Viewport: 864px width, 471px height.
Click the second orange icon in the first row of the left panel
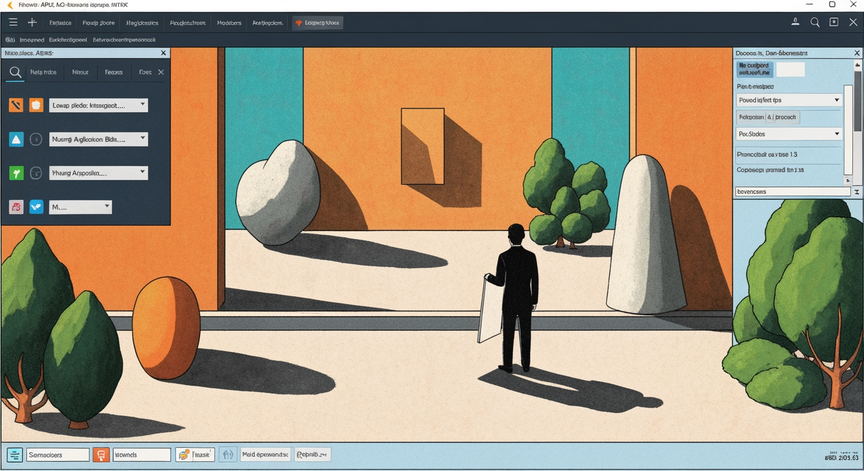coord(36,105)
